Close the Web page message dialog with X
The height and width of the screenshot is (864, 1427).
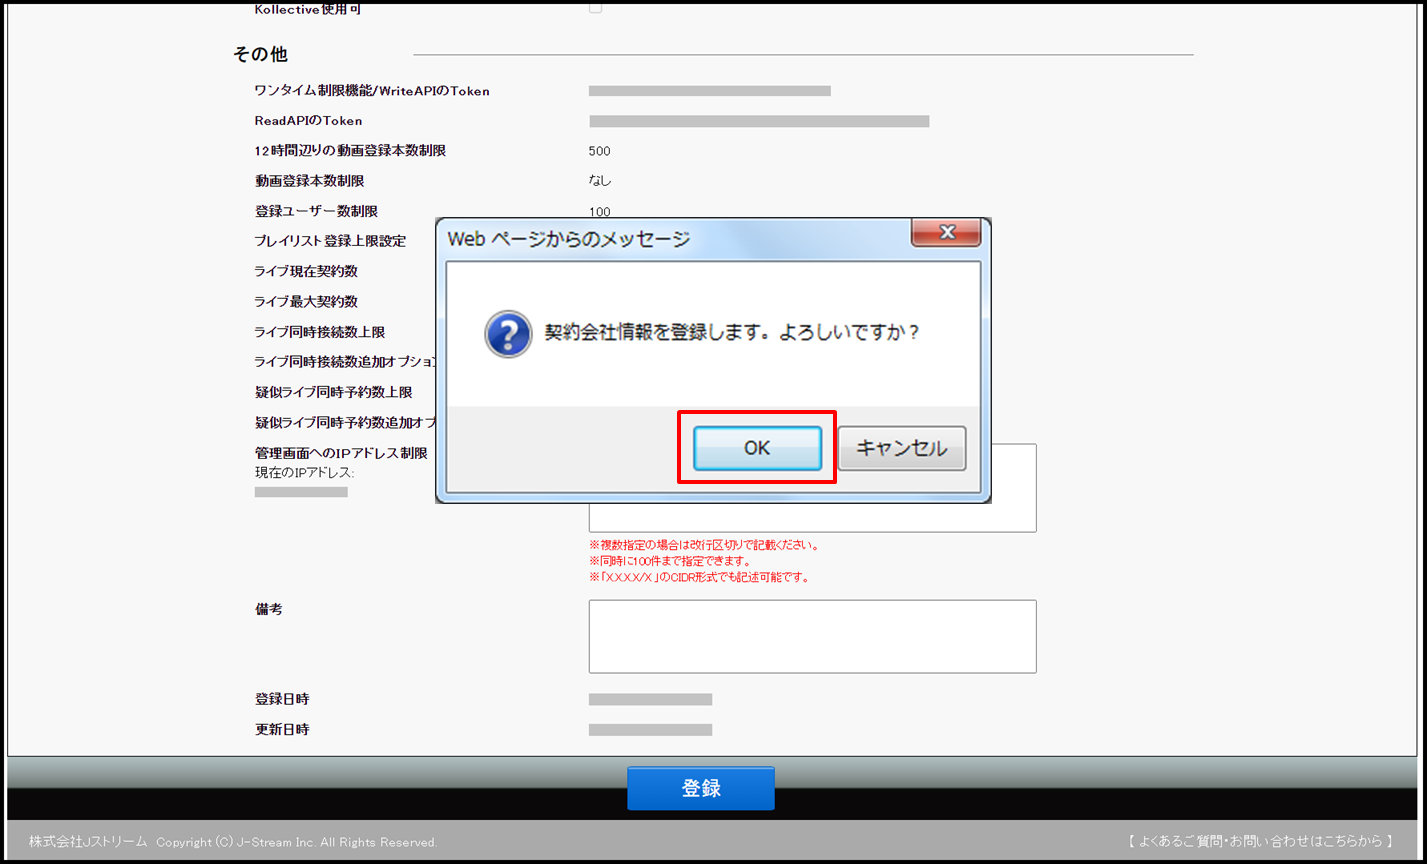(x=946, y=232)
